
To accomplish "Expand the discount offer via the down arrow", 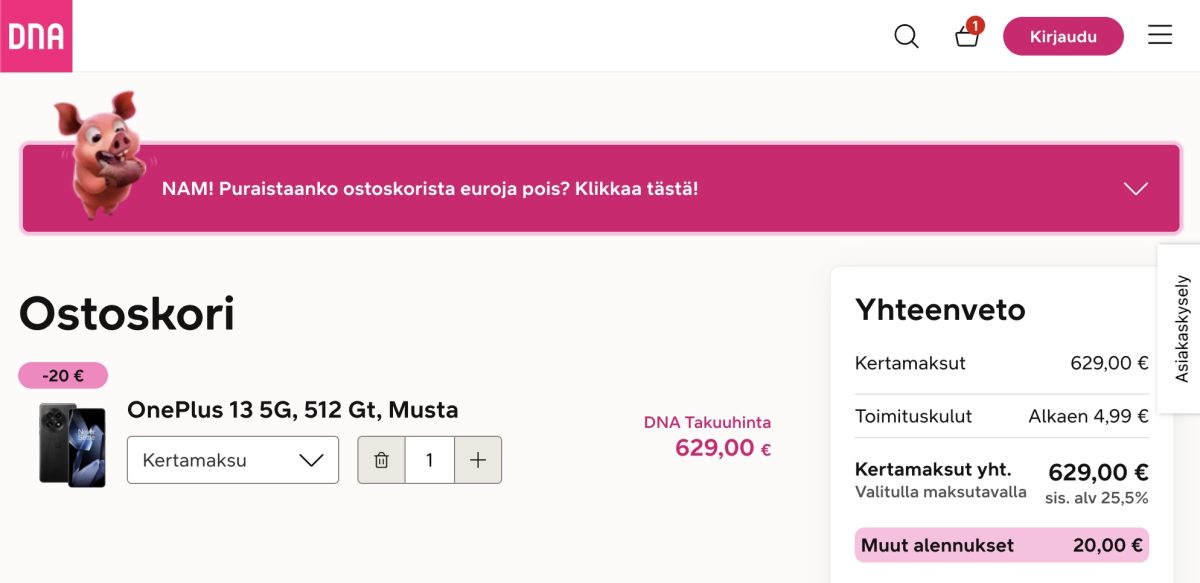I will (x=1134, y=188).
